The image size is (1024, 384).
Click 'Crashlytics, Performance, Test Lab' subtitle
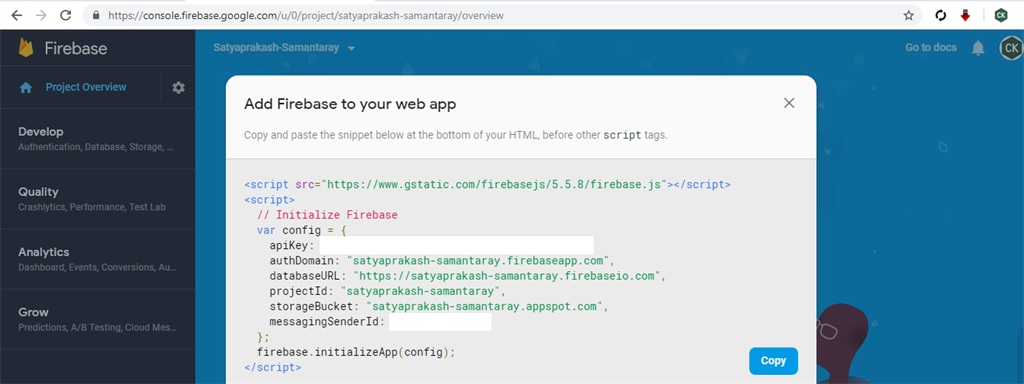click(92, 207)
